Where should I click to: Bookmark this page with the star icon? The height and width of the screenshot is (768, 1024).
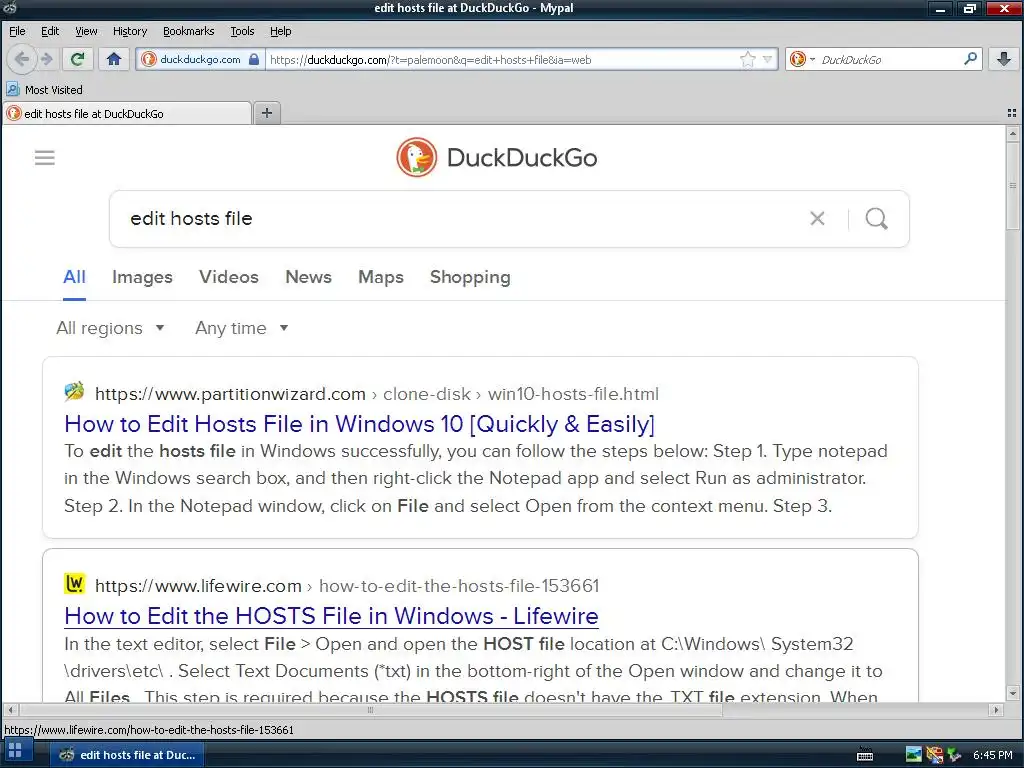(748, 59)
